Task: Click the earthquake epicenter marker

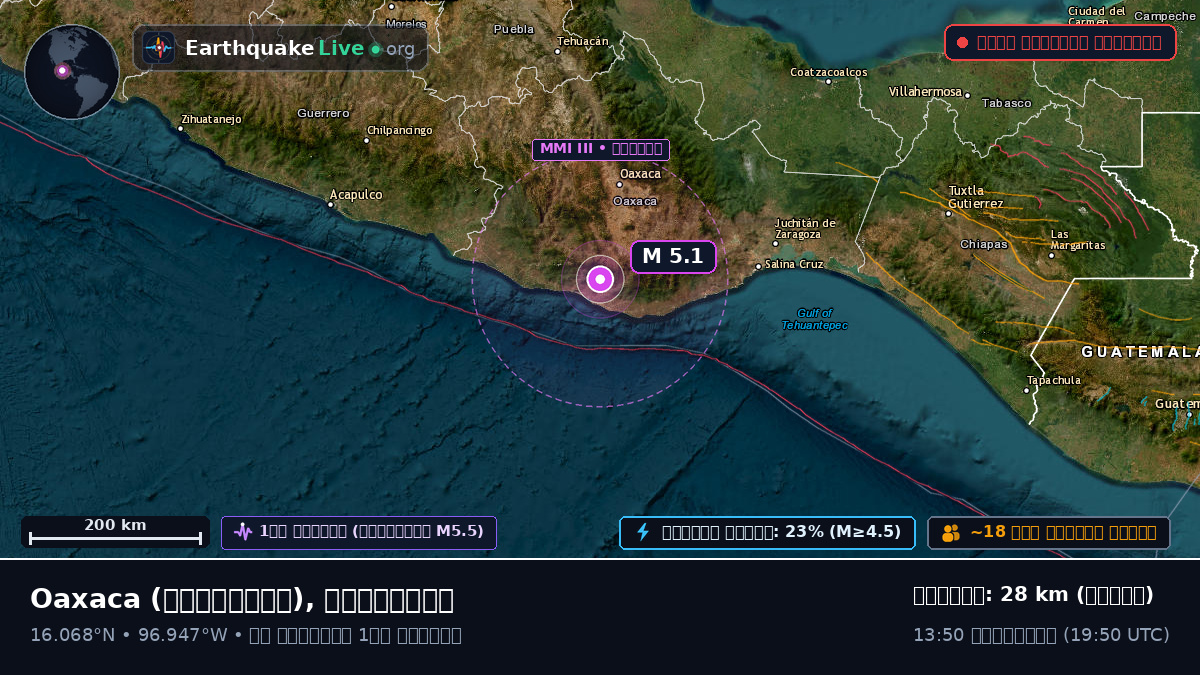Action: (x=600, y=279)
